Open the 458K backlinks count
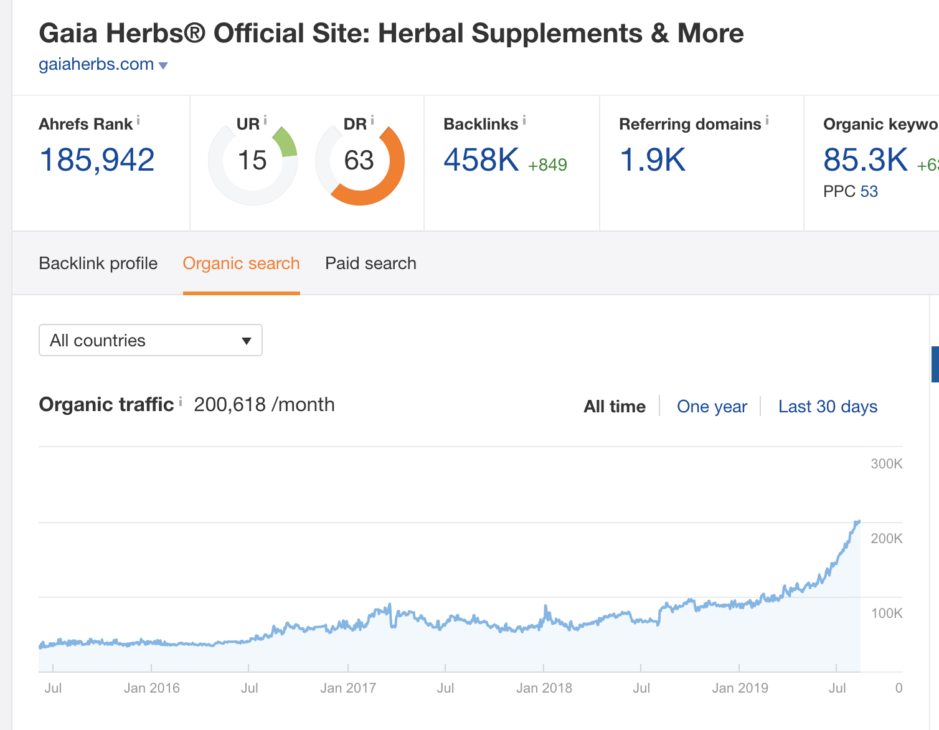 tap(481, 160)
